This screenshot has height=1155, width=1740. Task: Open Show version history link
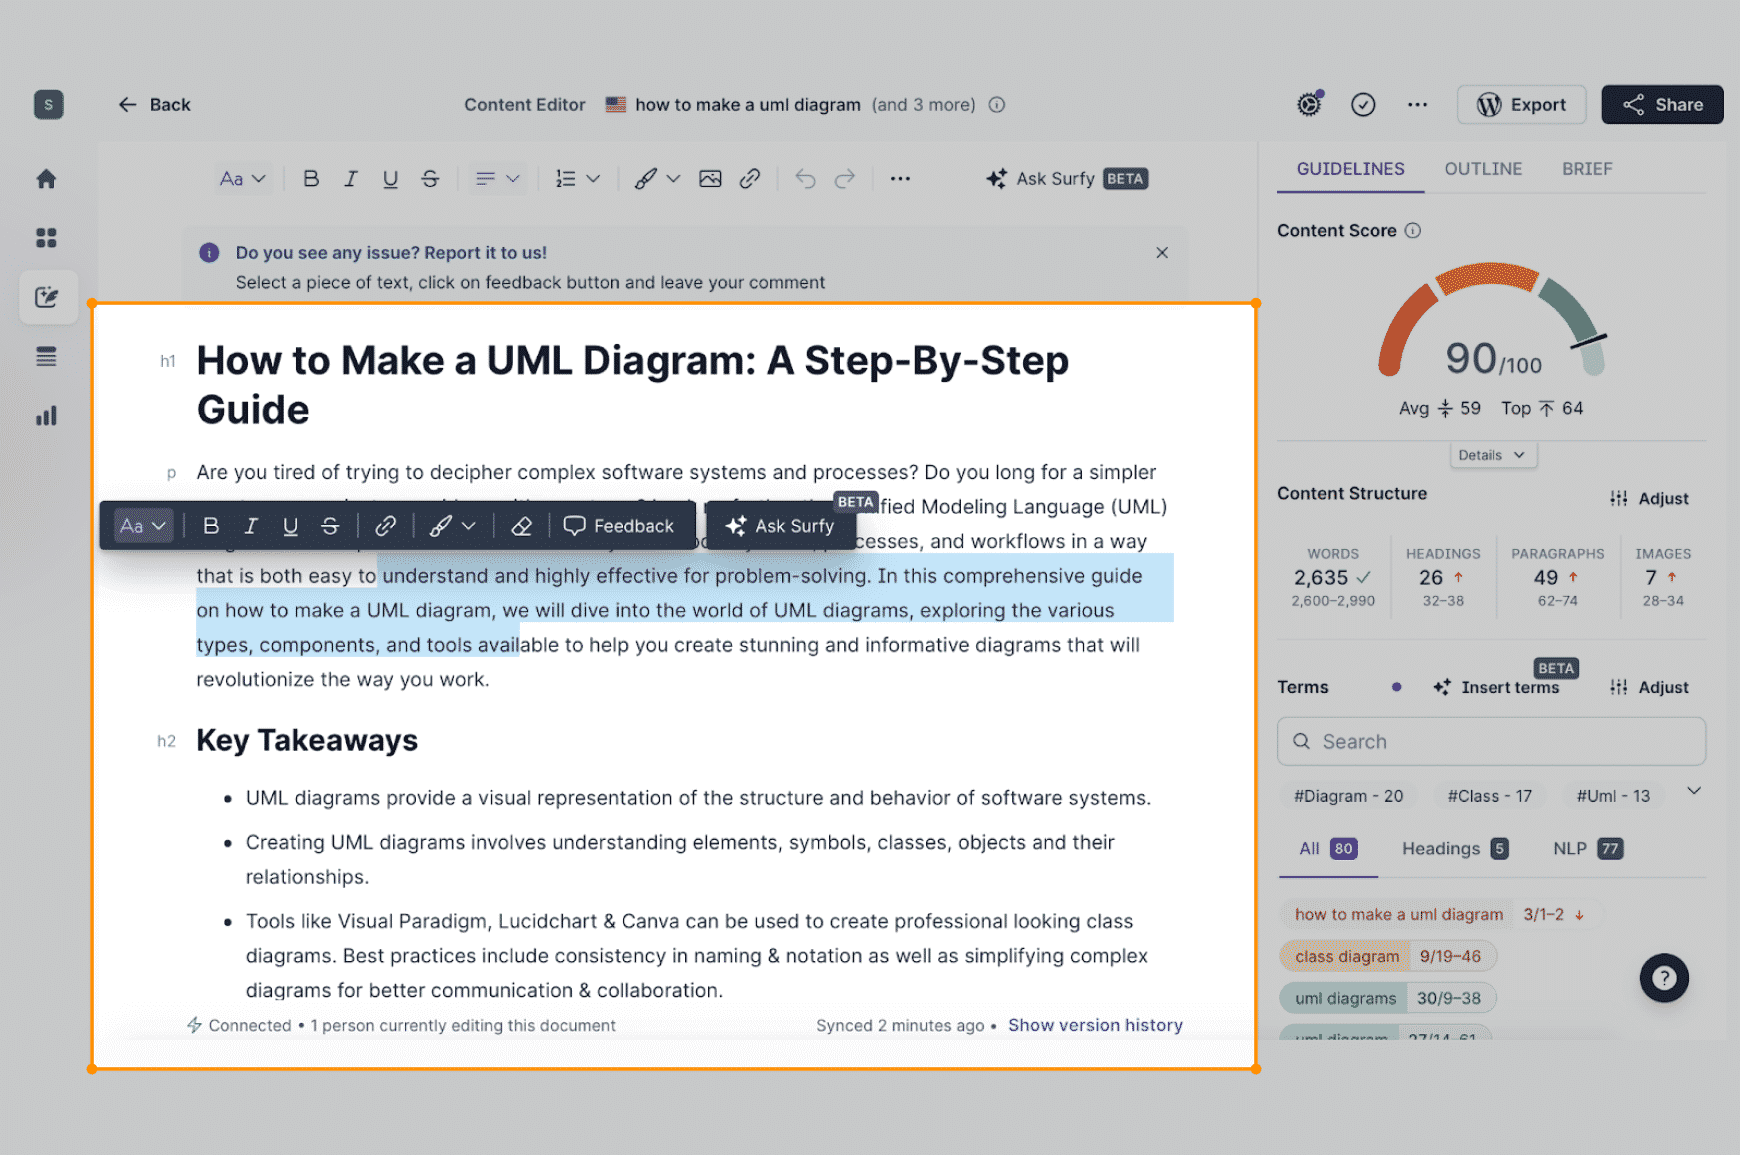click(1095, 1025)
